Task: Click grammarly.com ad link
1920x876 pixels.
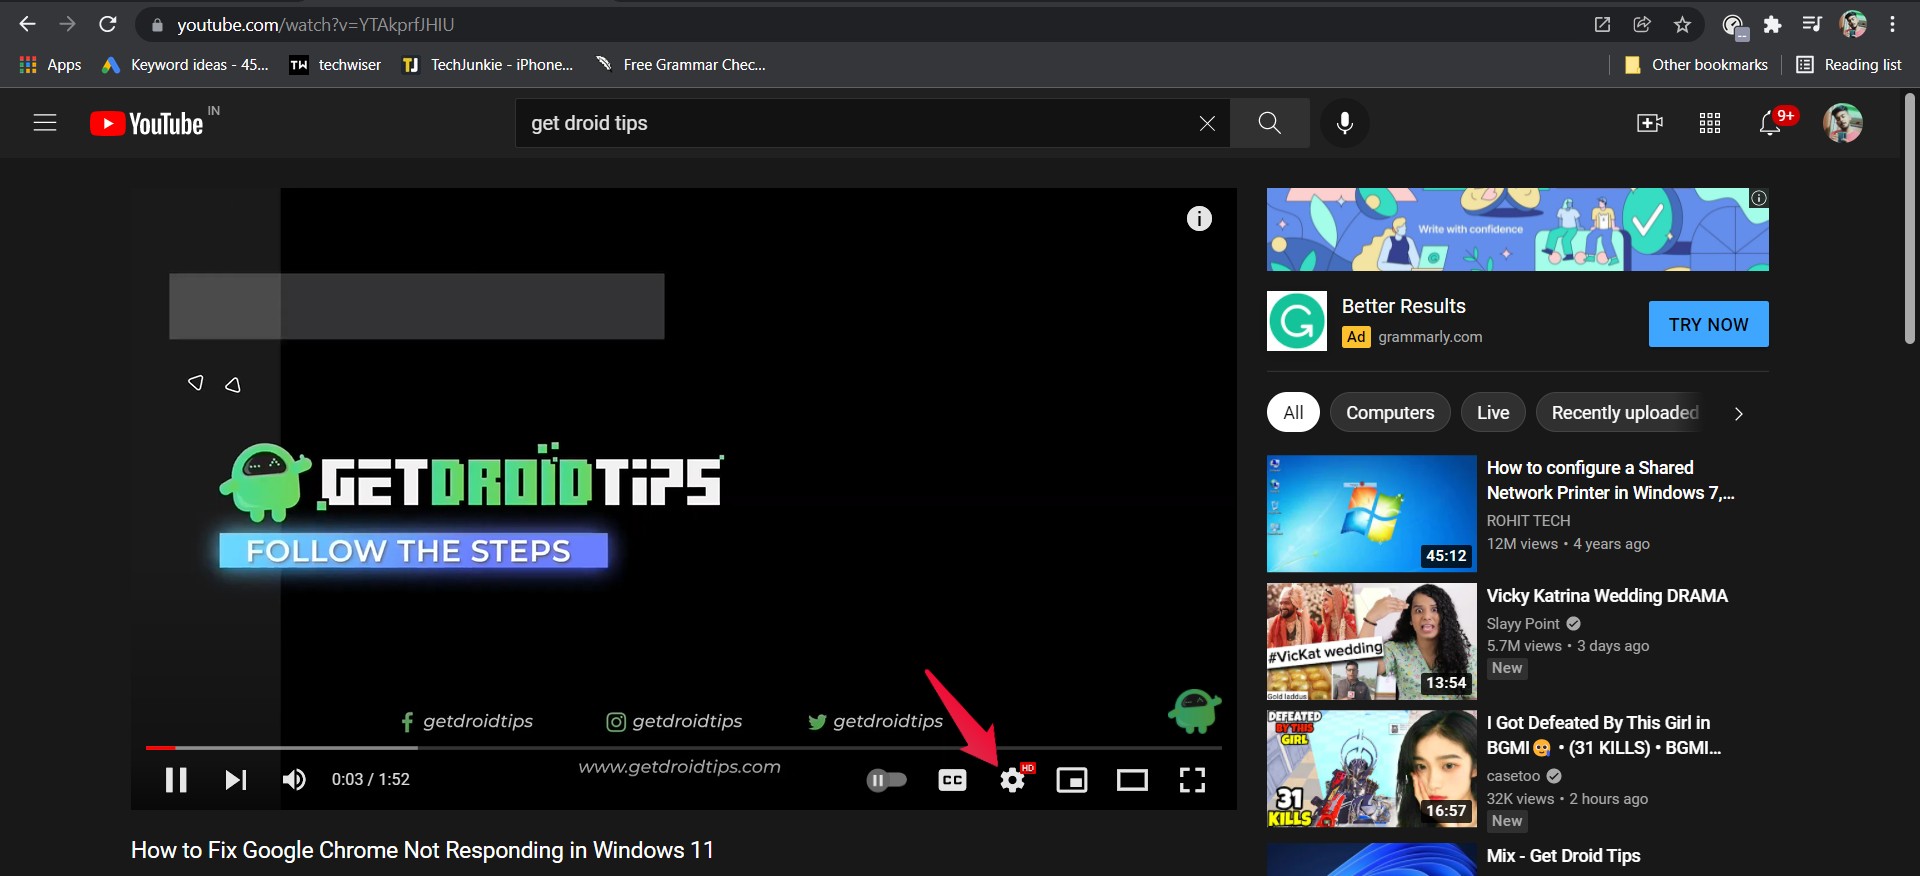Action: 1430,337
